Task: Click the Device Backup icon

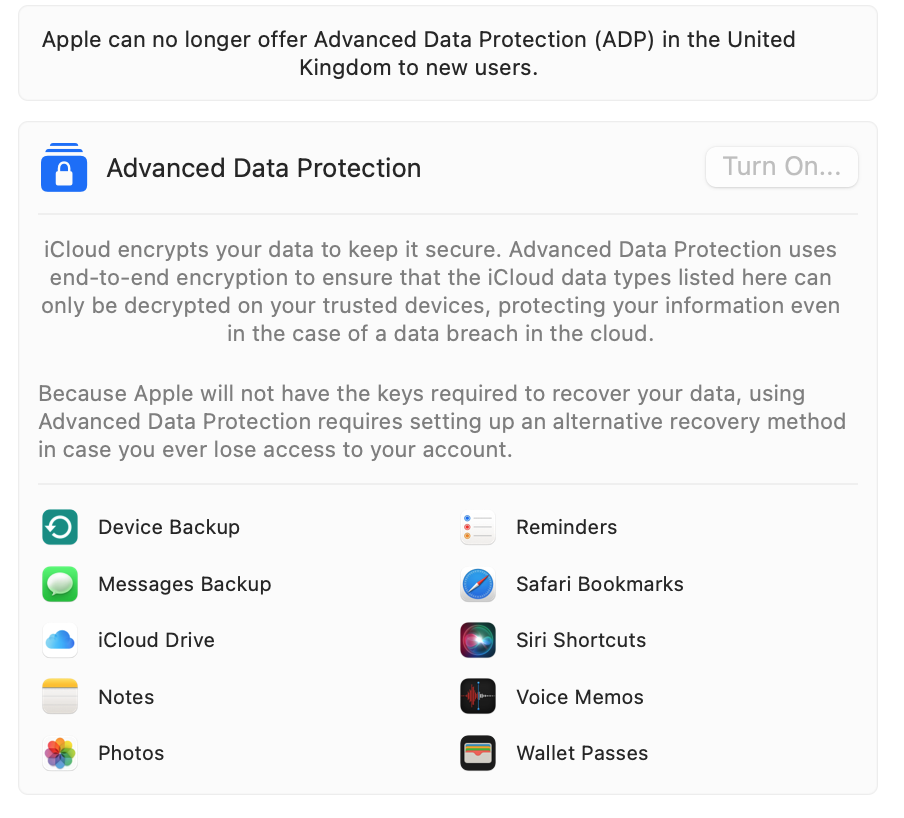Action: click(x=60, y=527)
